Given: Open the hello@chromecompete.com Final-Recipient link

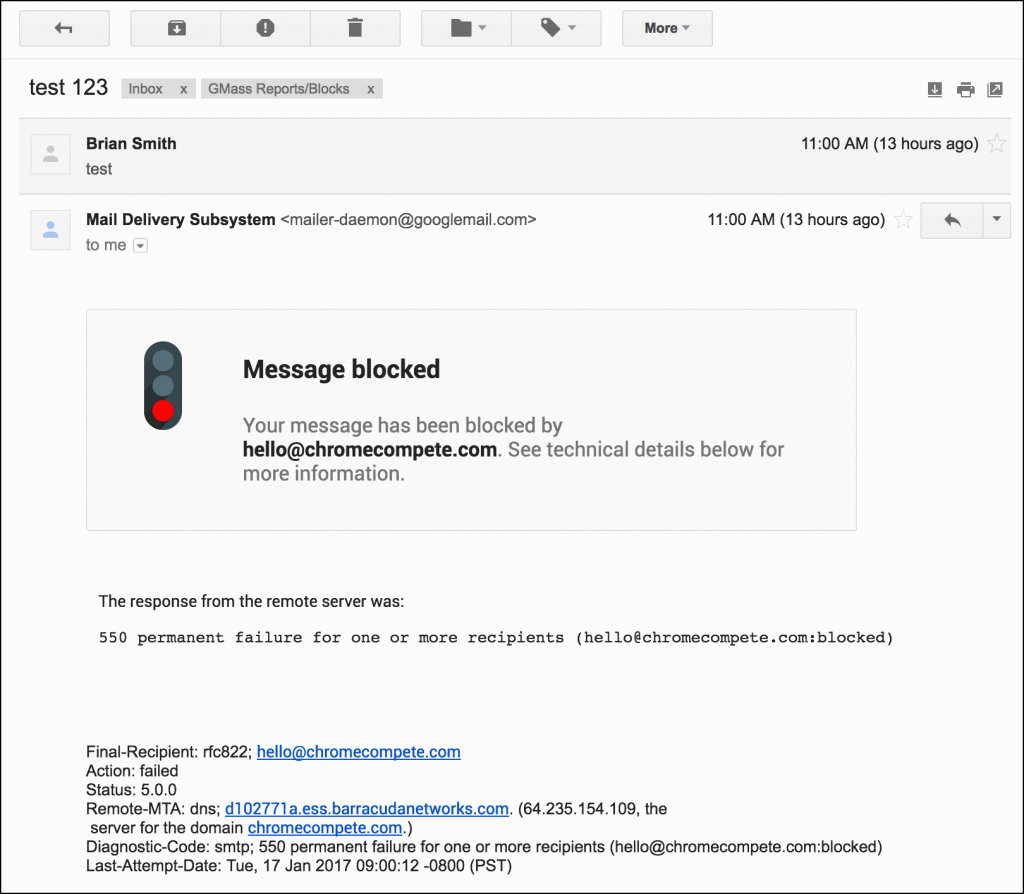Looking at the screenshot, I should [358, 752].
